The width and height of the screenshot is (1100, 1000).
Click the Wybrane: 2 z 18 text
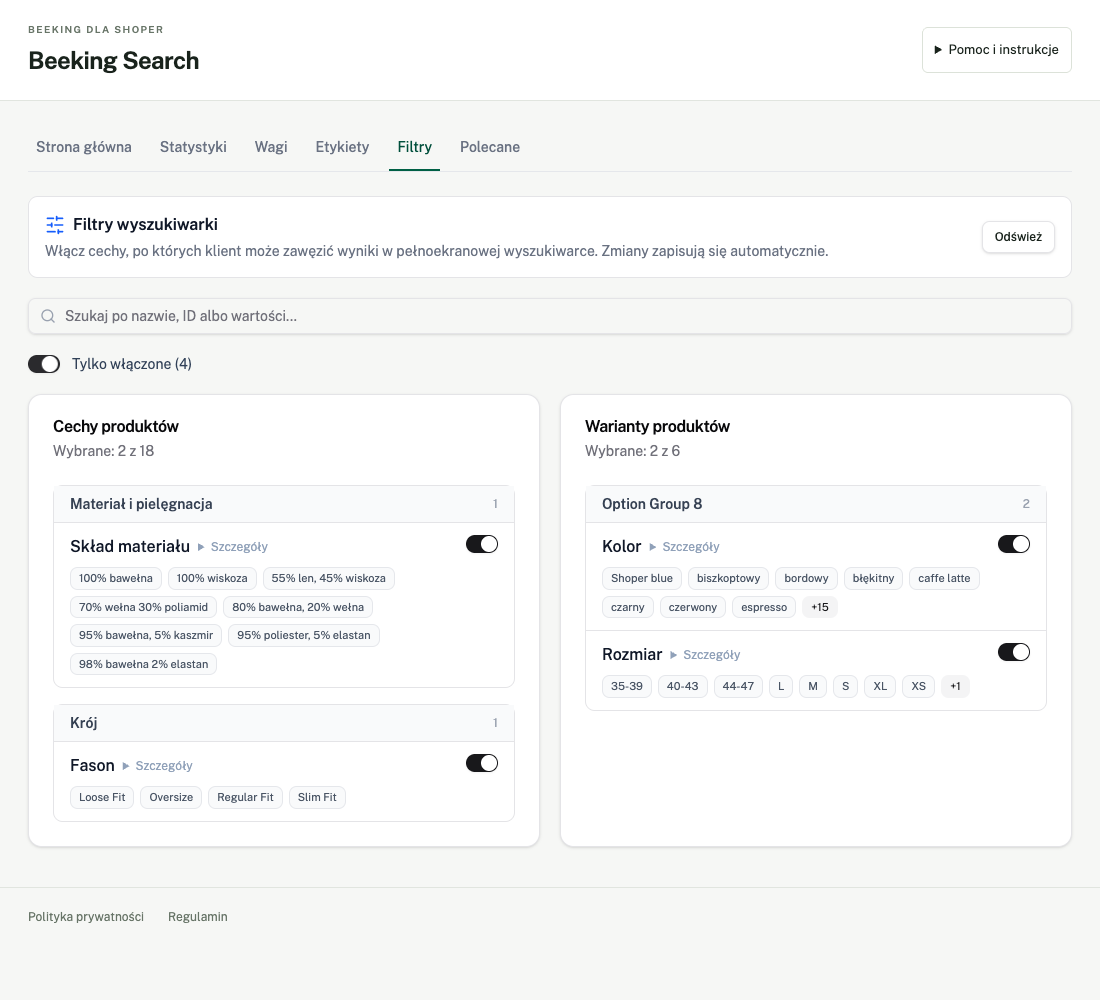tap(104, 451)
